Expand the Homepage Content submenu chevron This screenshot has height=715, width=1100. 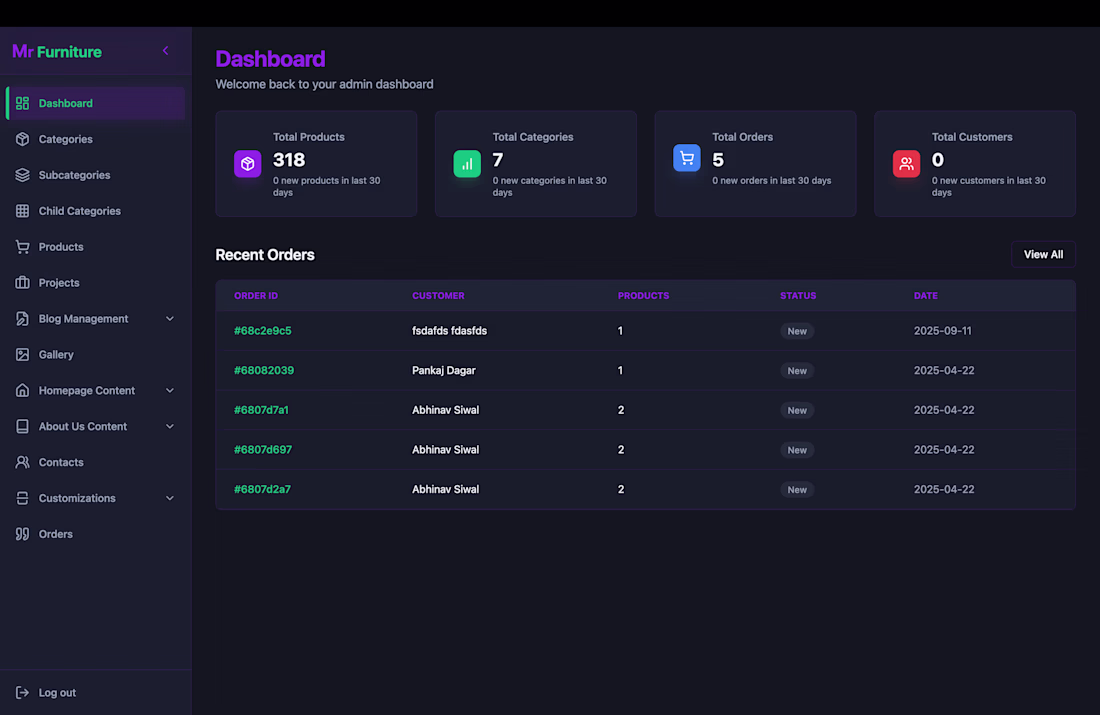170,390
